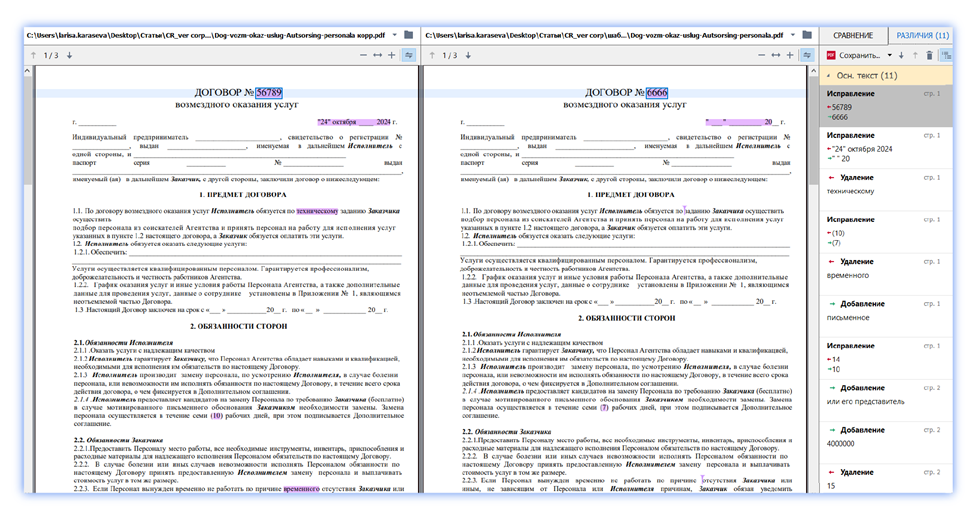
Task: Toggle synchronized scrolling in right pane
Action: [x=807, y=55]
